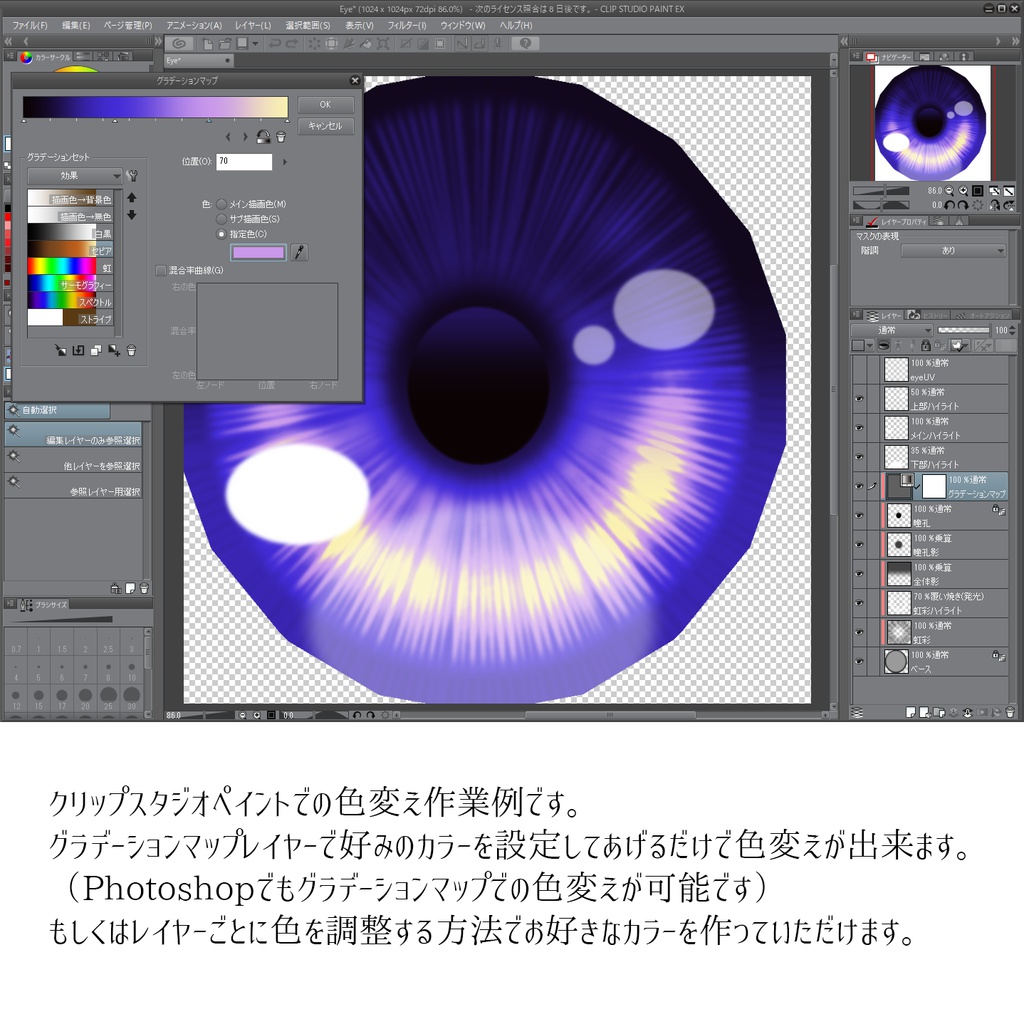Click the 位置(O) value input field
The image size is (1024, 1024).
[x=244, y=162]
